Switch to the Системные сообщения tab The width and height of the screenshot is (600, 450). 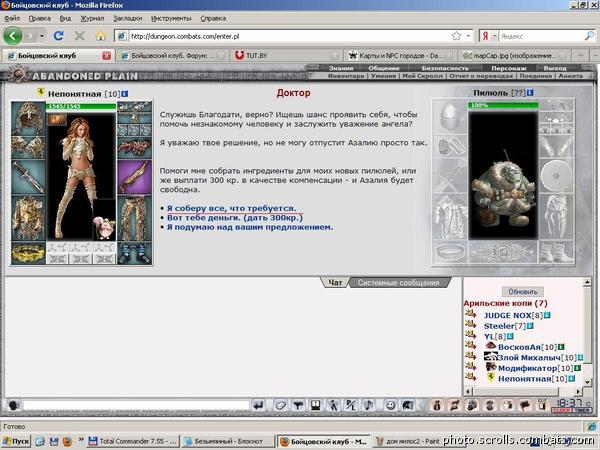(x=398, y=283)
